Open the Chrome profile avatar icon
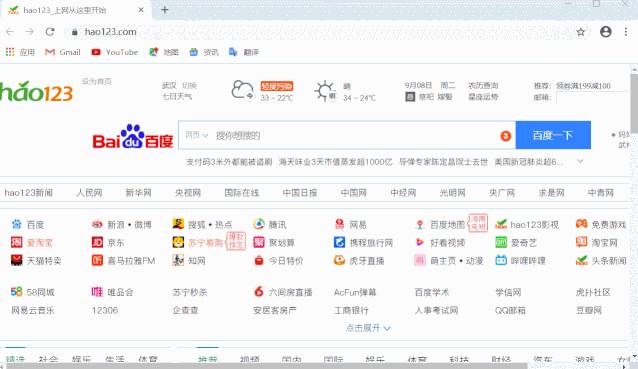 tap(606, 32)
